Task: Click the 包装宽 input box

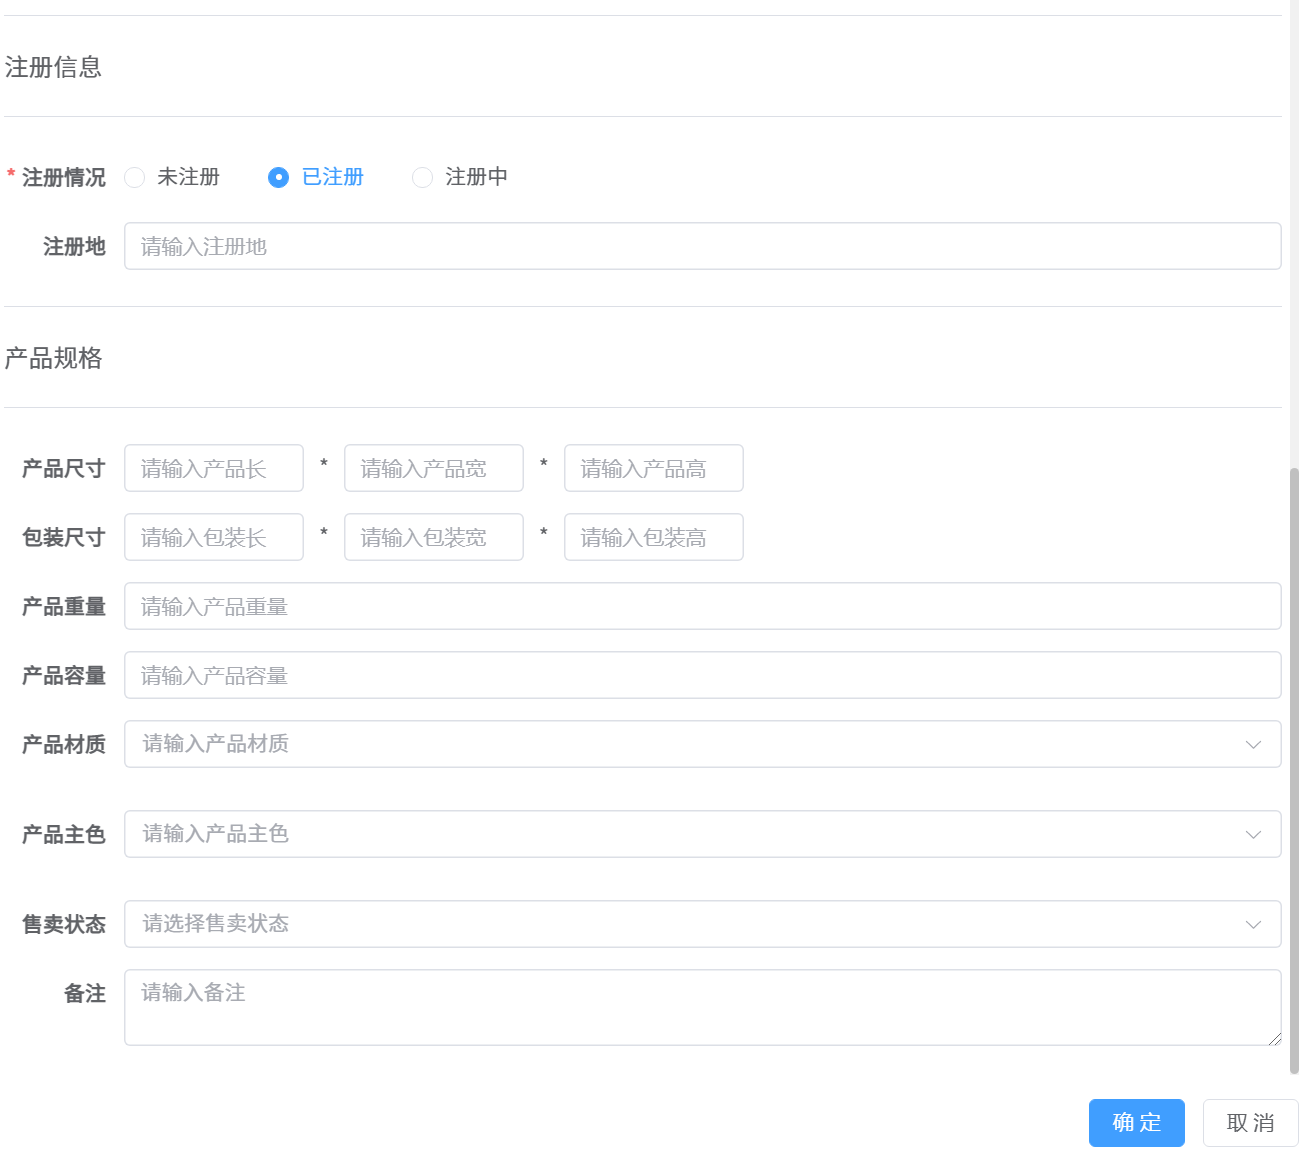Action: click(433, 537)
